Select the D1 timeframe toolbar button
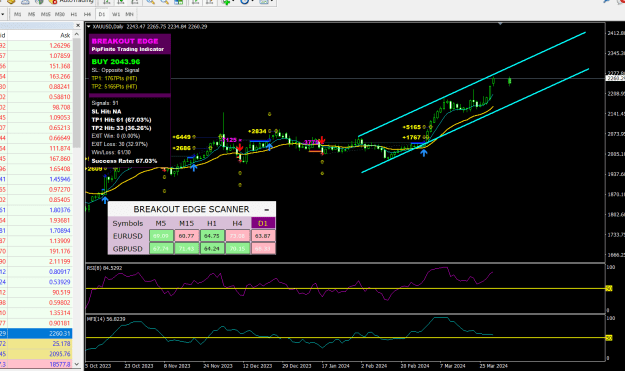 102,14
